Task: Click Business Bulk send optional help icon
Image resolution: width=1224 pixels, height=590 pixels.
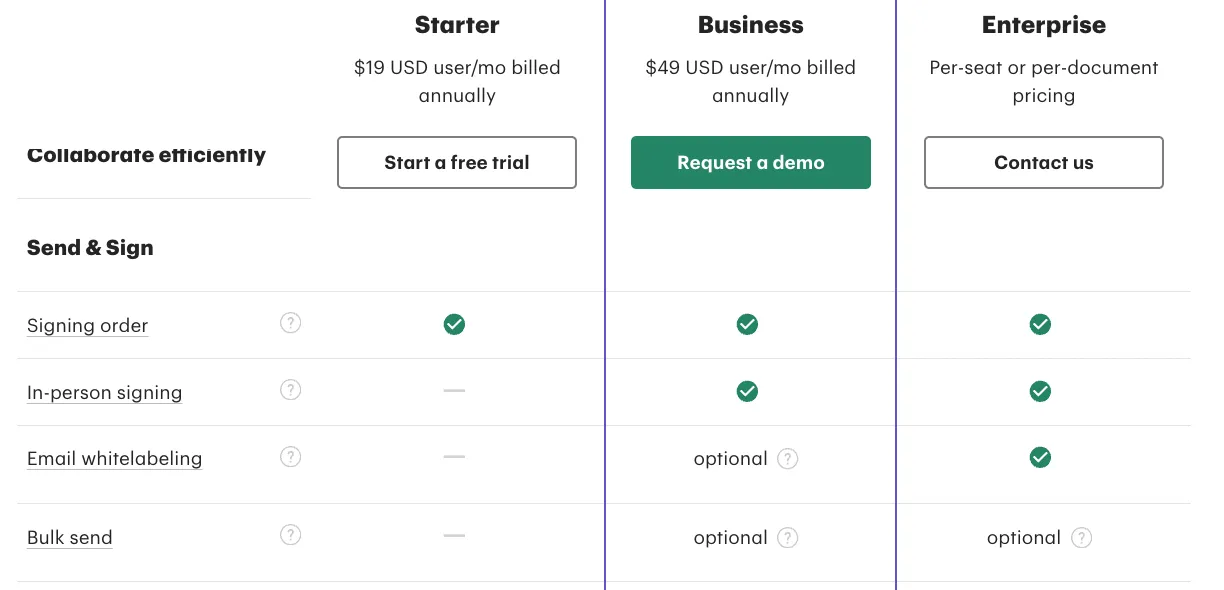Action: coord(788,538)
